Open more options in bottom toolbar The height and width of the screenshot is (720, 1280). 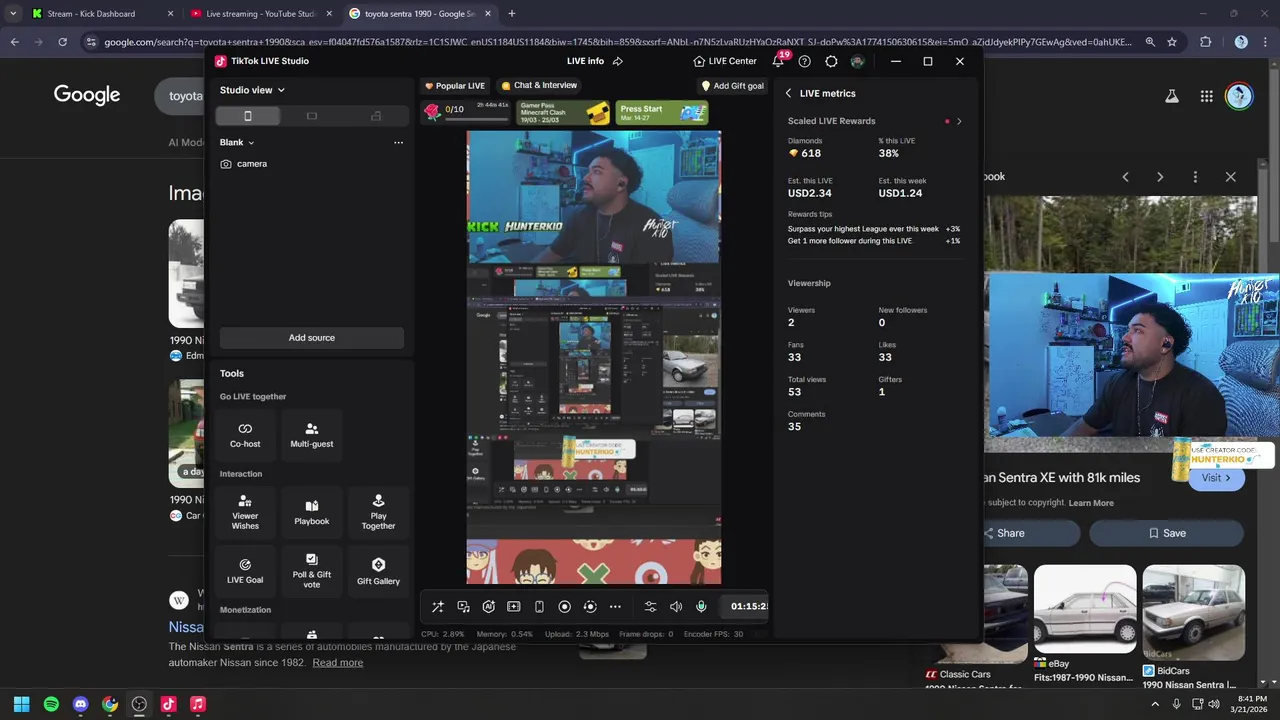point(615,606)
